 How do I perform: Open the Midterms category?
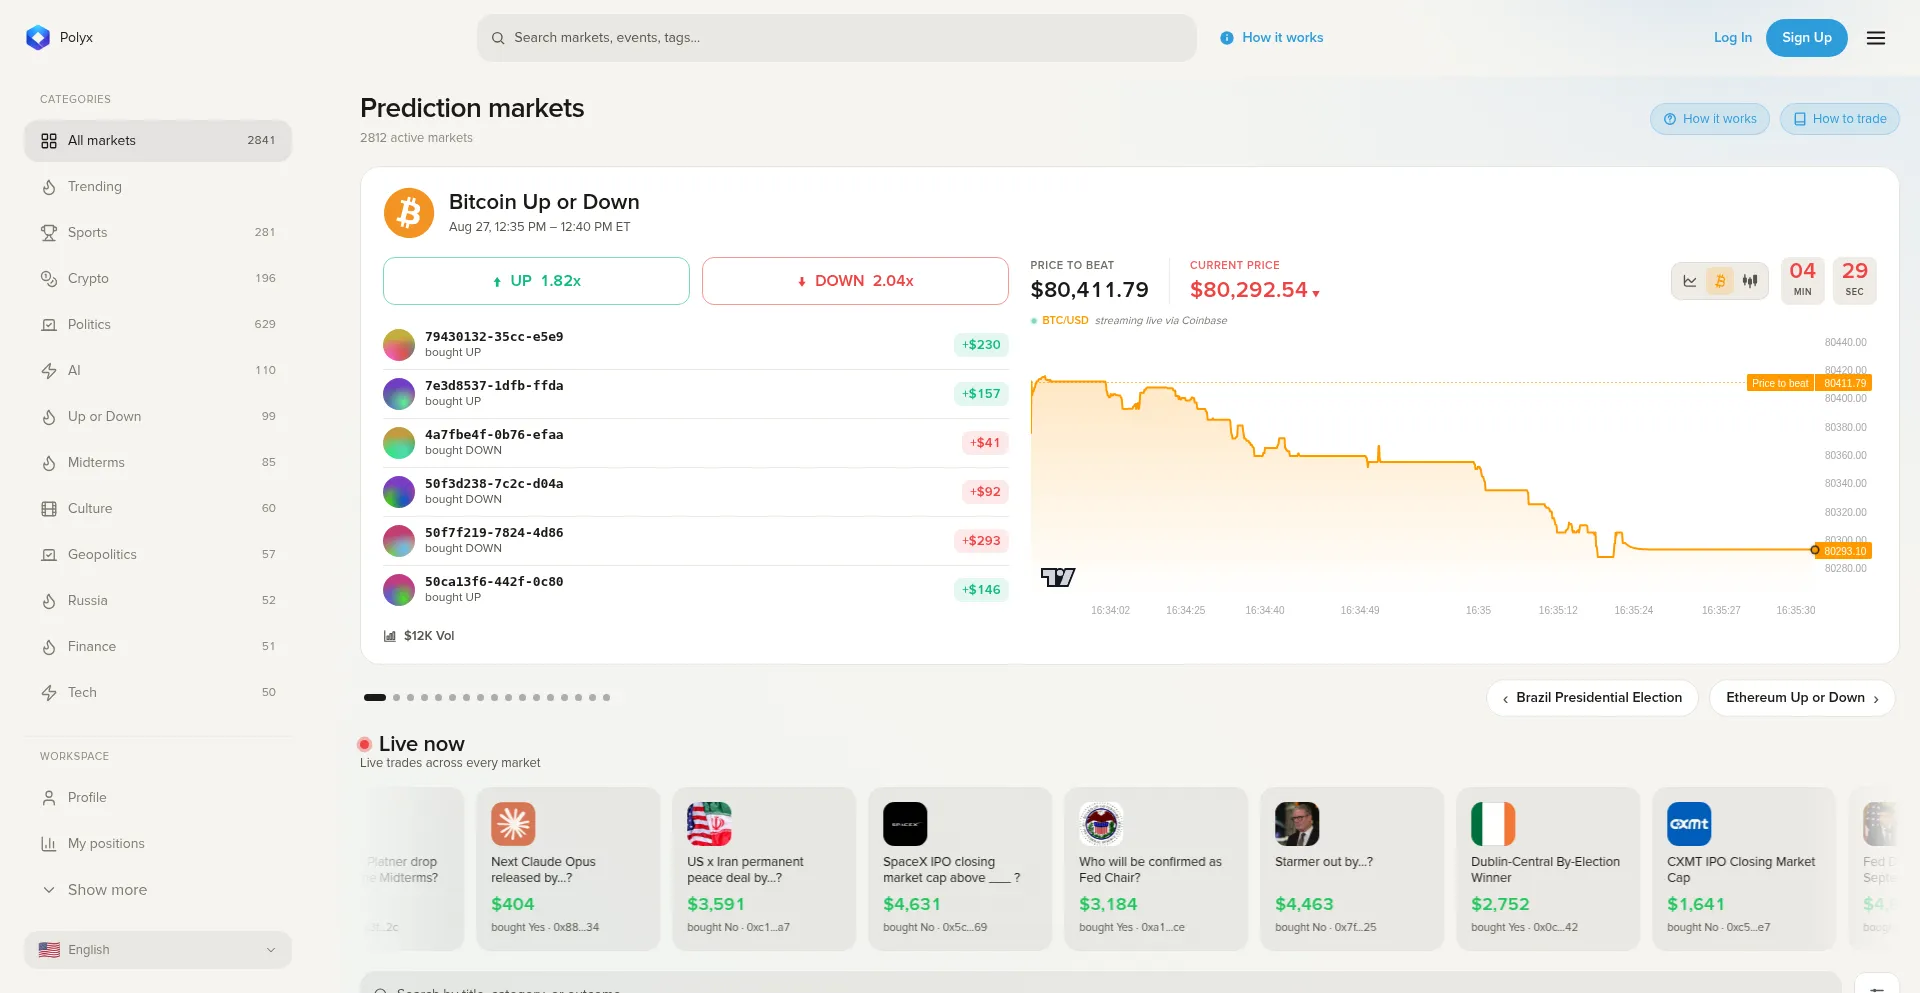coord(158,463)
